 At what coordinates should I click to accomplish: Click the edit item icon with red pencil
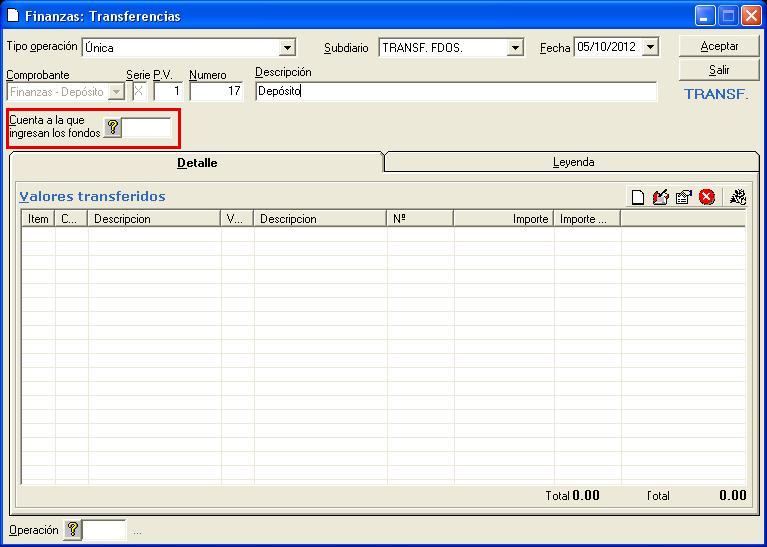[x=660, y=197]
